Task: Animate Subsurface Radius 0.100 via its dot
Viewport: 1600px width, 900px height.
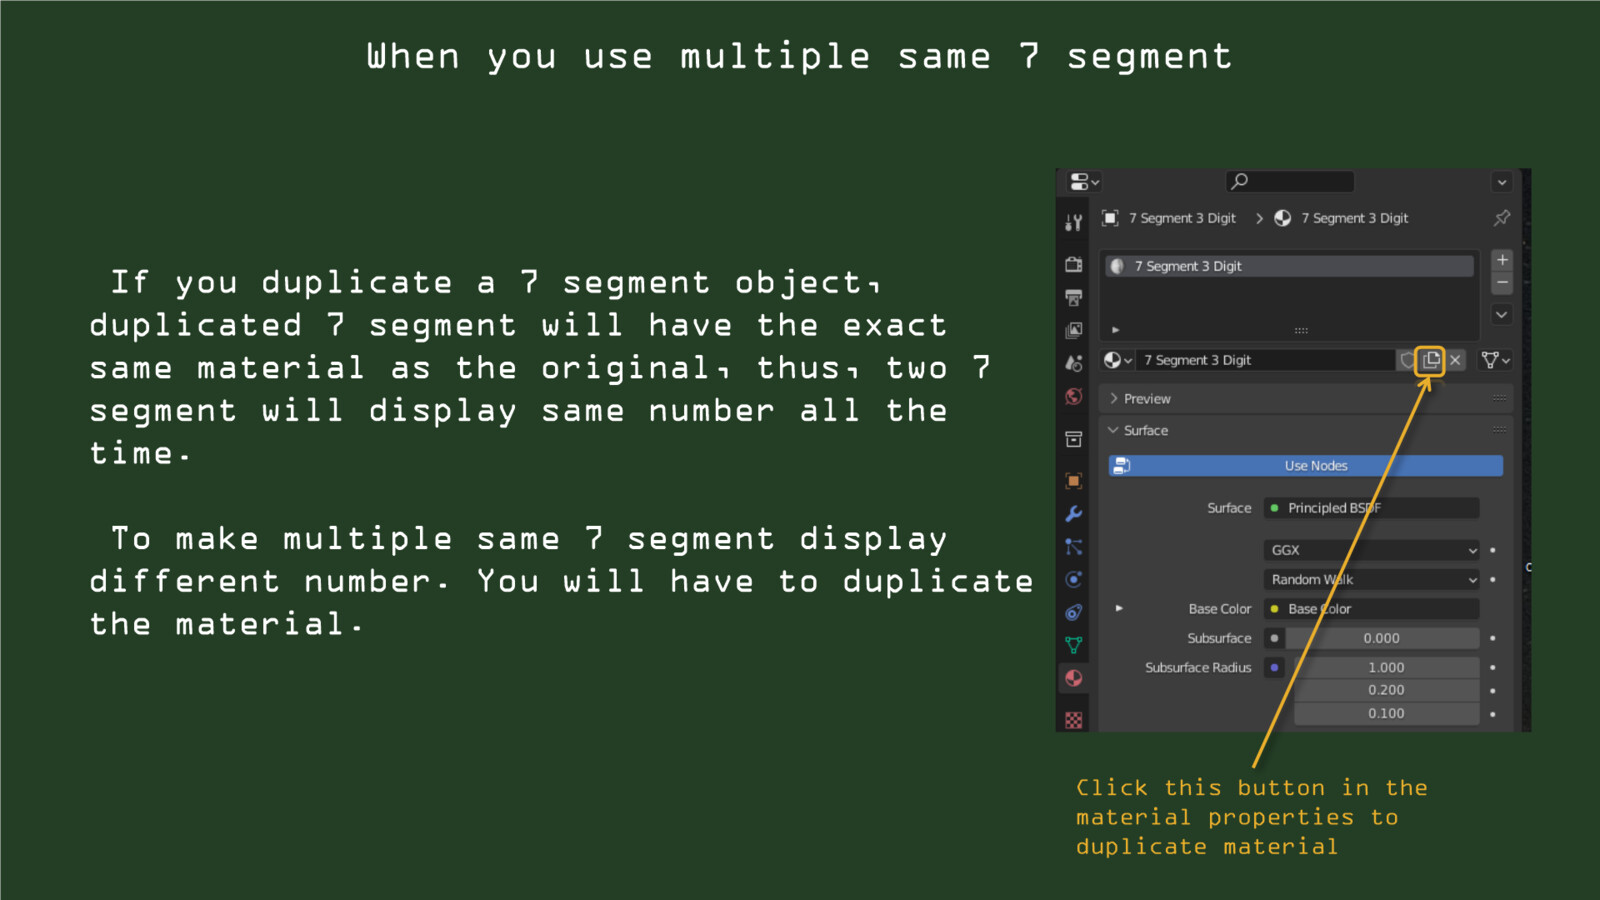Action: coord(1493,713)
